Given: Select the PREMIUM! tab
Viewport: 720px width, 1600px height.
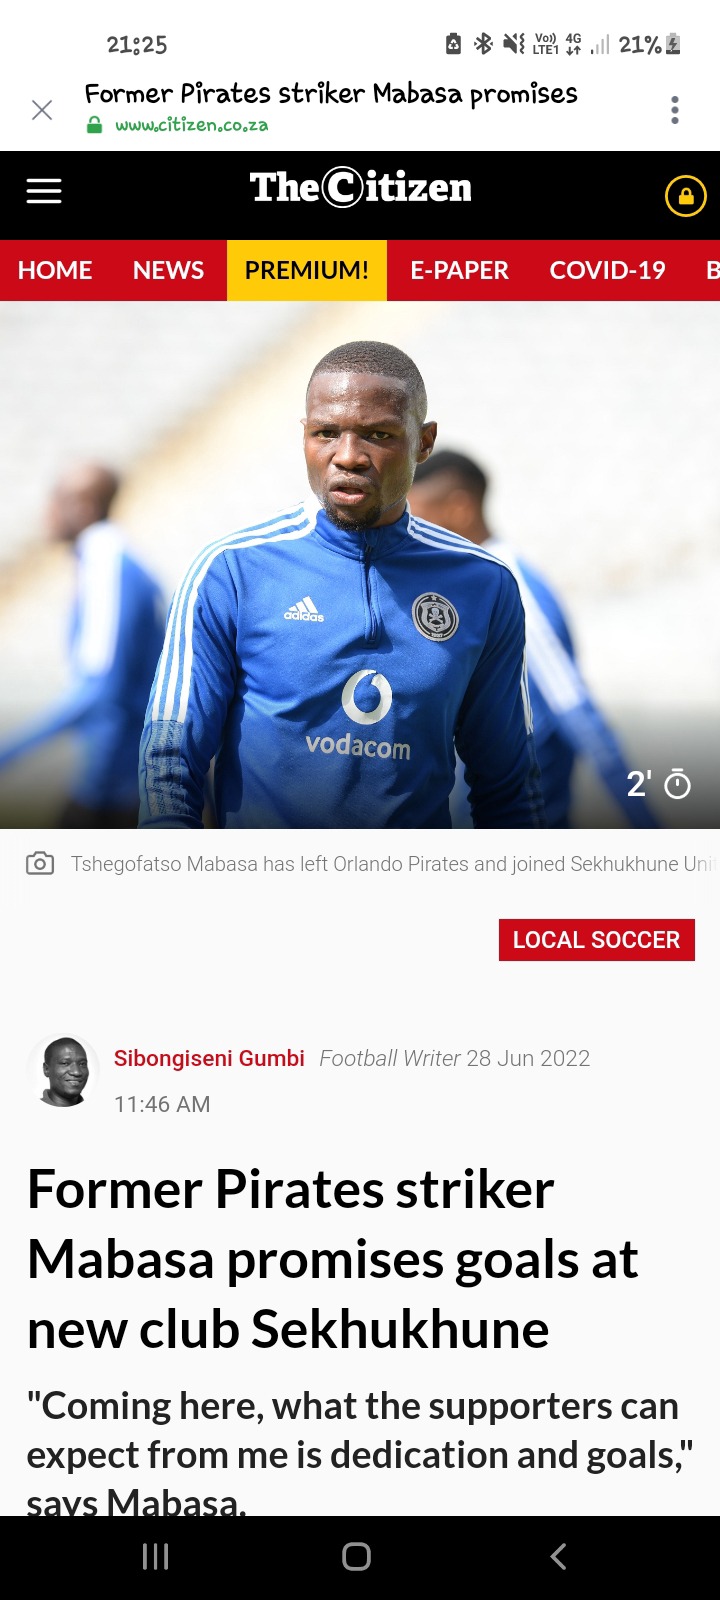Looking at the screenshot, I should [307, 270].
